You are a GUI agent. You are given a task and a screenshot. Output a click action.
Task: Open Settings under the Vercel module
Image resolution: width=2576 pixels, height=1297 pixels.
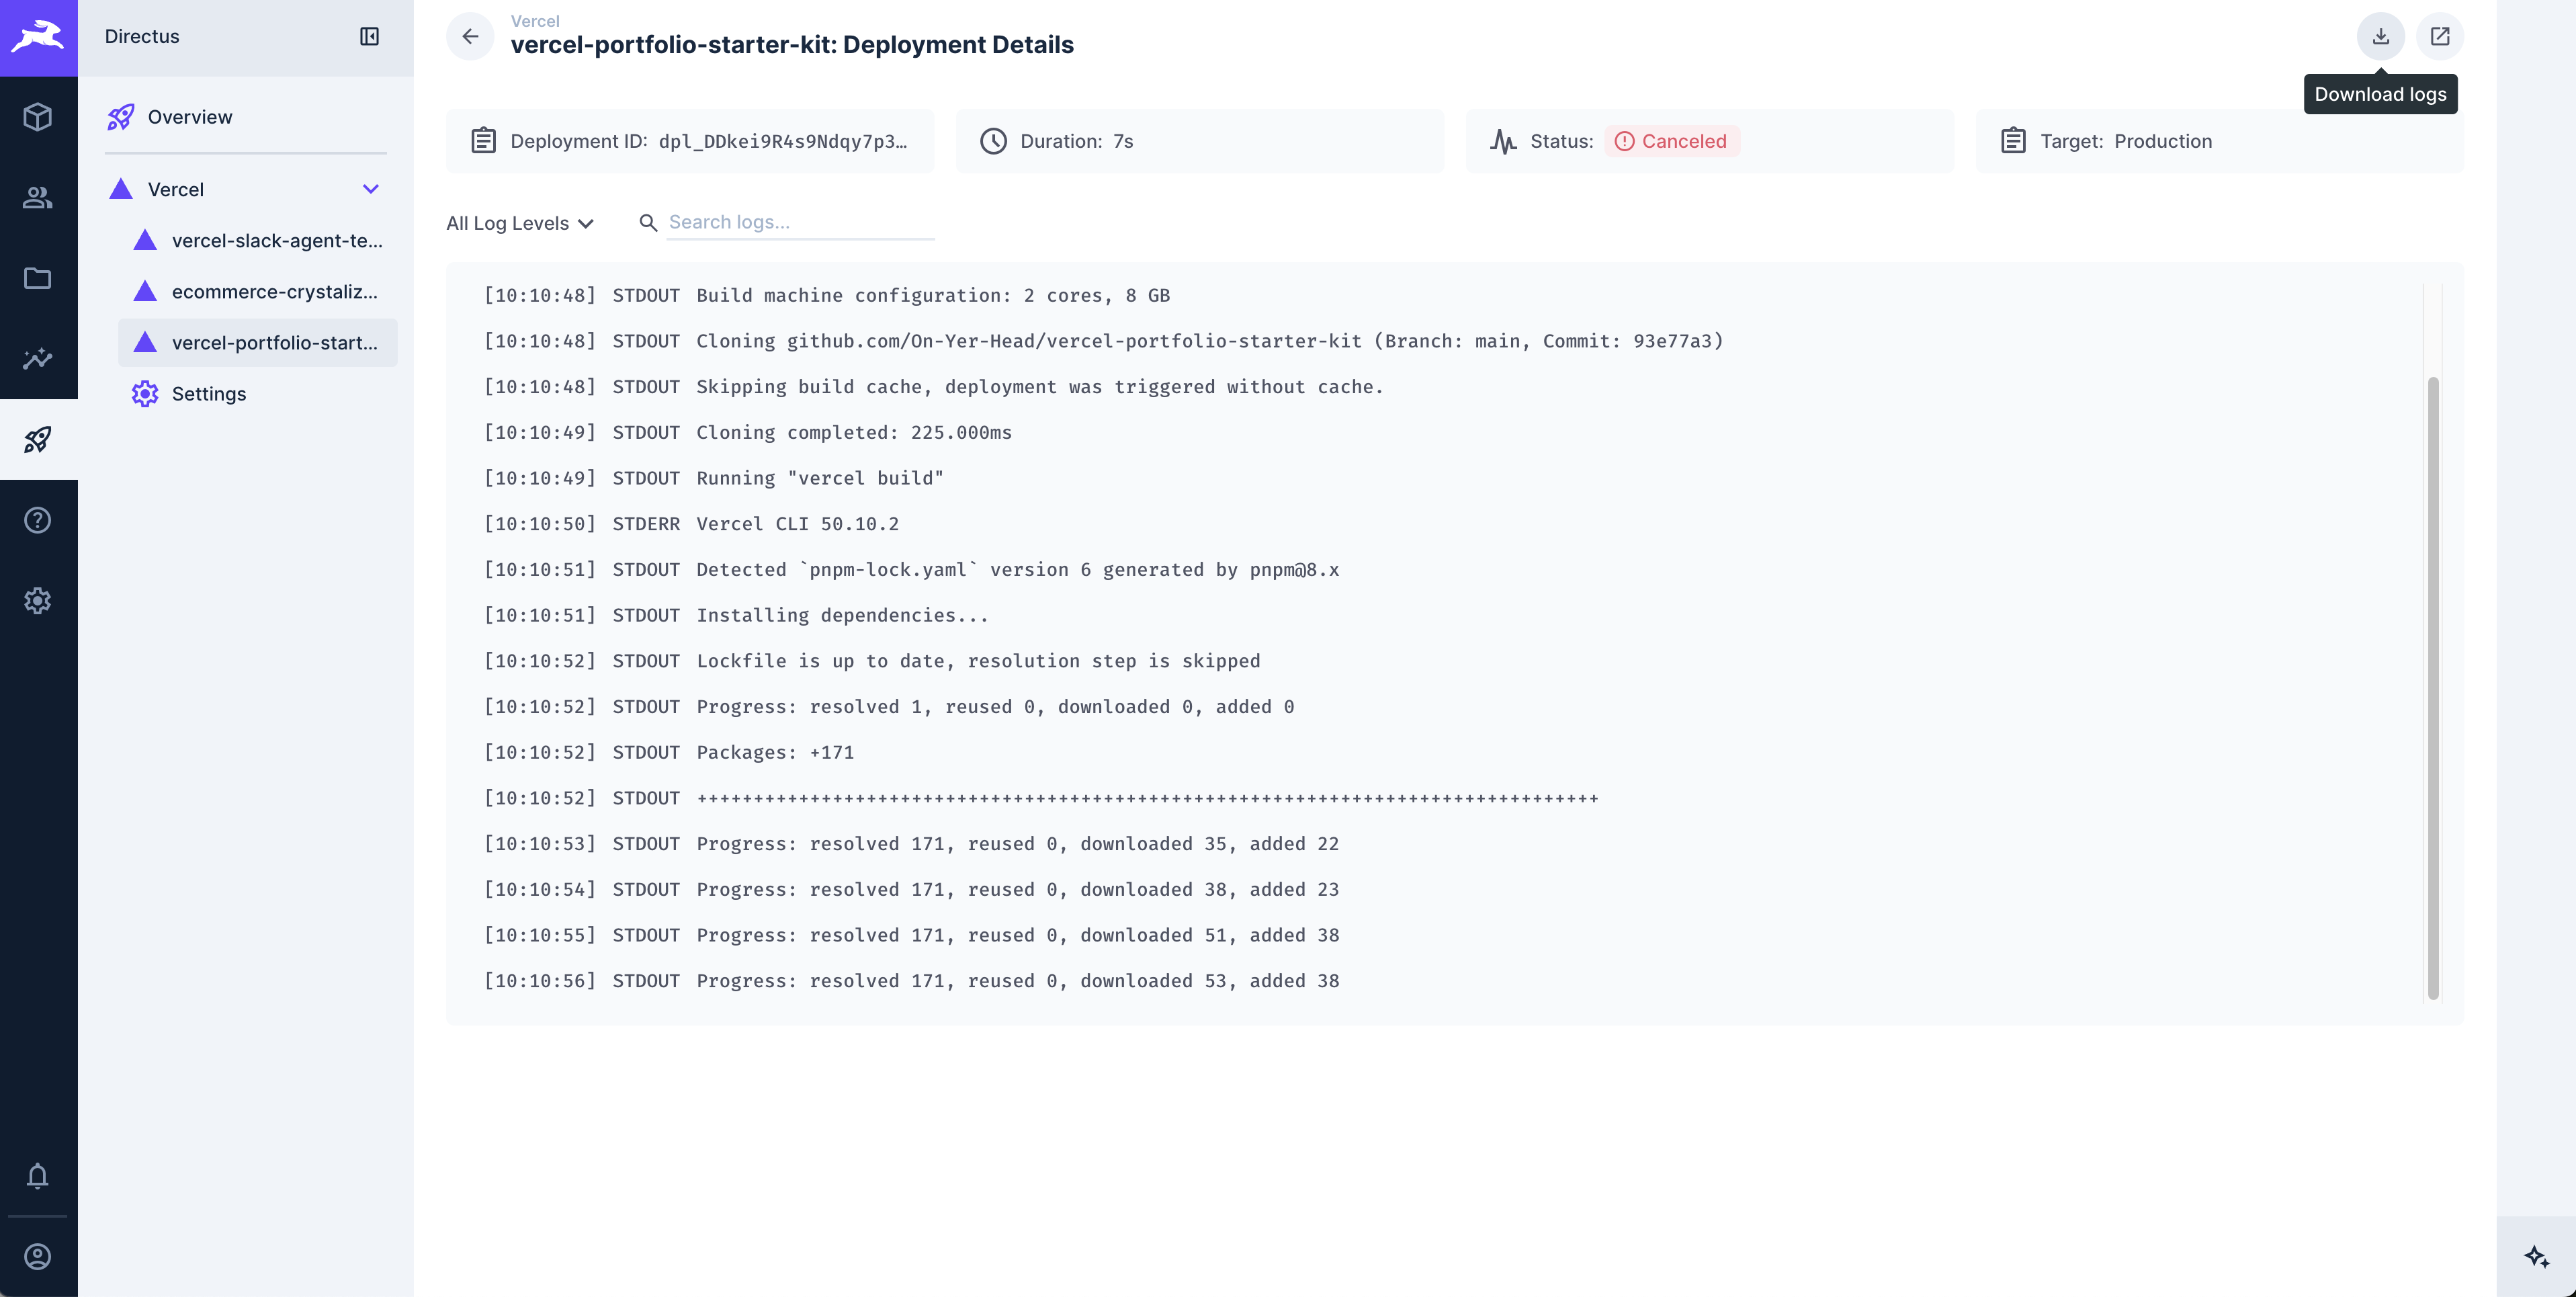209,393
